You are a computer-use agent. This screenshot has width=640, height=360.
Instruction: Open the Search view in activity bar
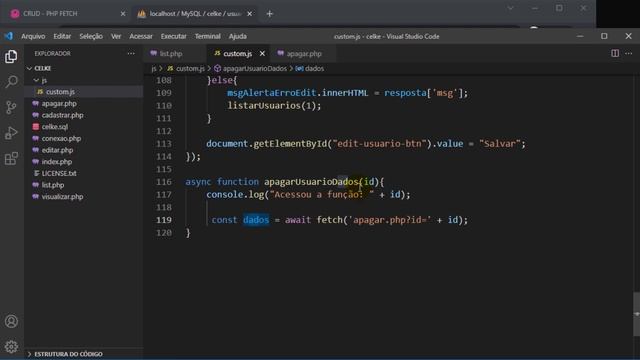[11, 82]
